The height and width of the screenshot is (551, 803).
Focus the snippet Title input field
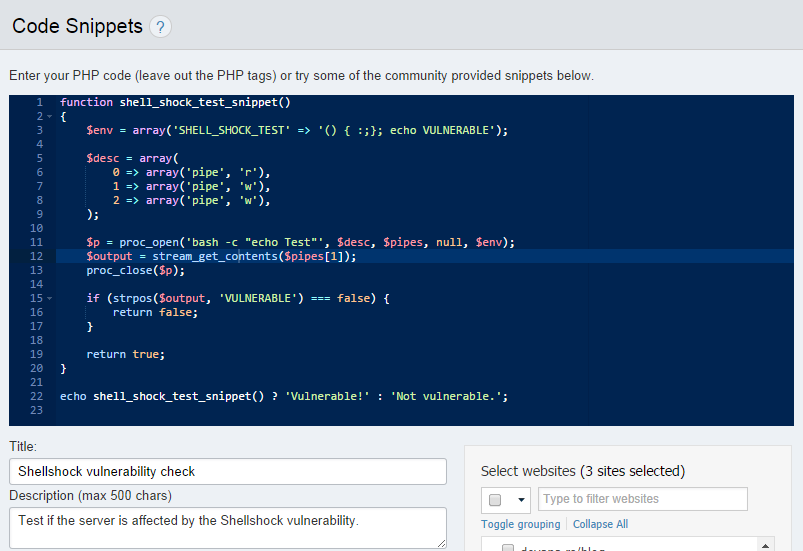(x=228, y=471)
